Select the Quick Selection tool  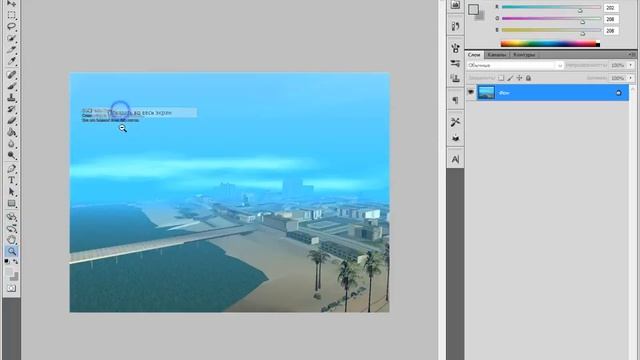(11, 38)
